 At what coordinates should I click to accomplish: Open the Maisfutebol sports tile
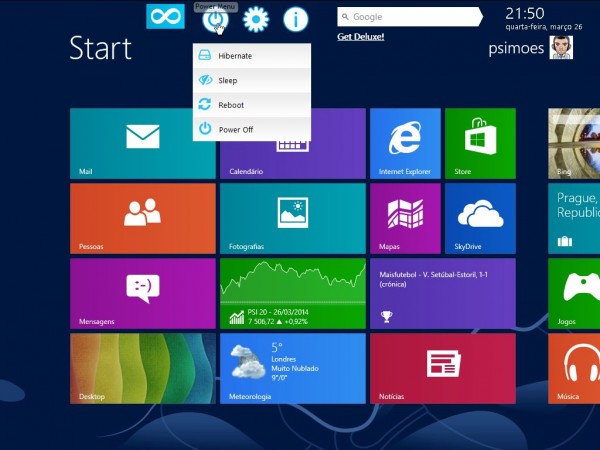pyautogui.click(x=443, y=293)
